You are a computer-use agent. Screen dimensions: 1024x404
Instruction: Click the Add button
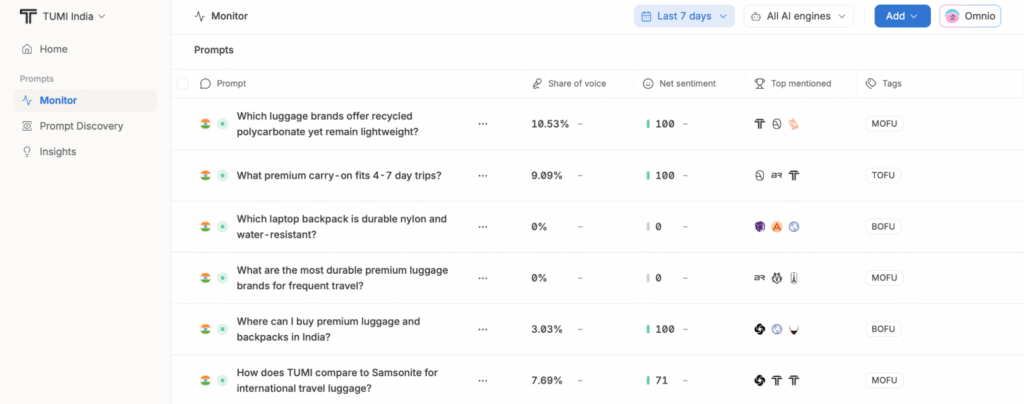pyautogui.click(x=903, y=16)
